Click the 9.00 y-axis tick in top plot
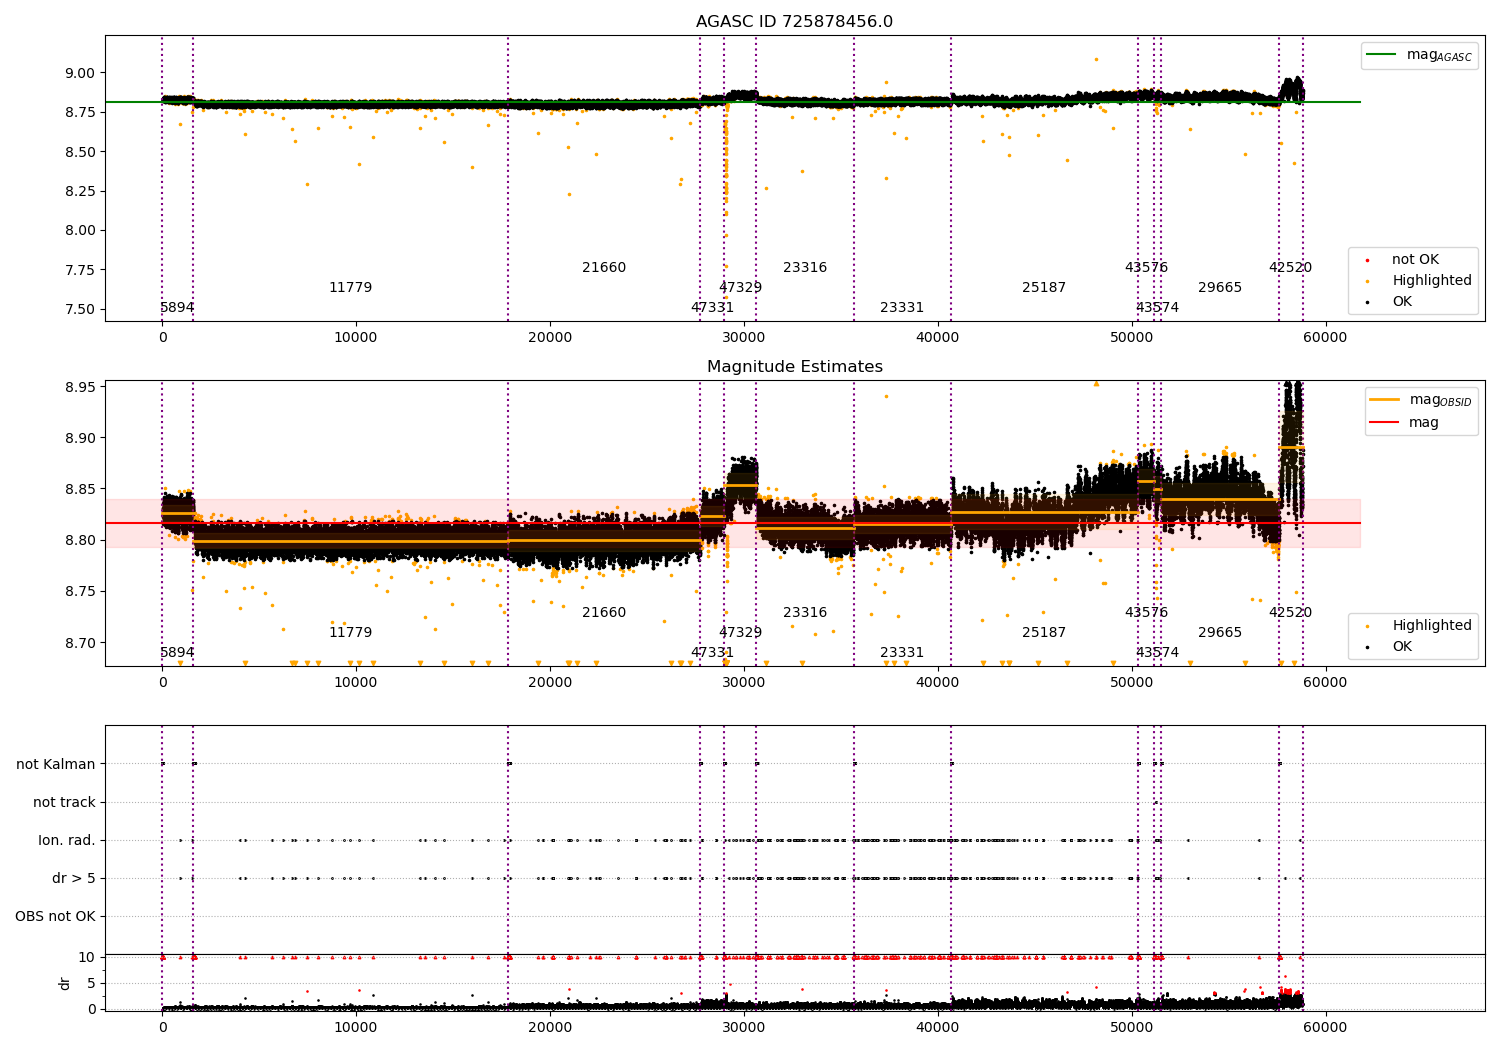The height and width of the screenshot is (1050, 1500). [x=79, y=73]
